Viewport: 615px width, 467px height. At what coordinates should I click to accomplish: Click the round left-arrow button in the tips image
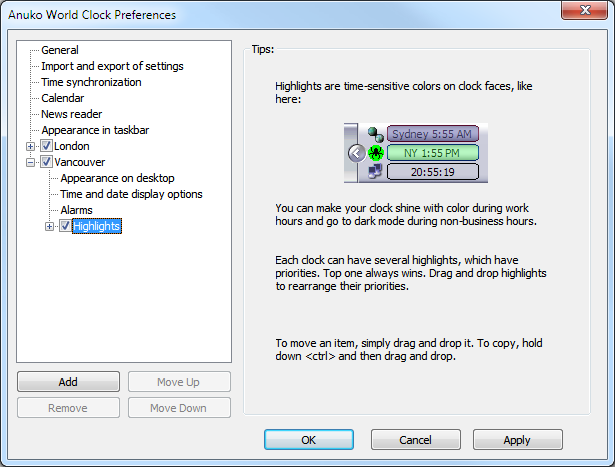coord(357,153)
